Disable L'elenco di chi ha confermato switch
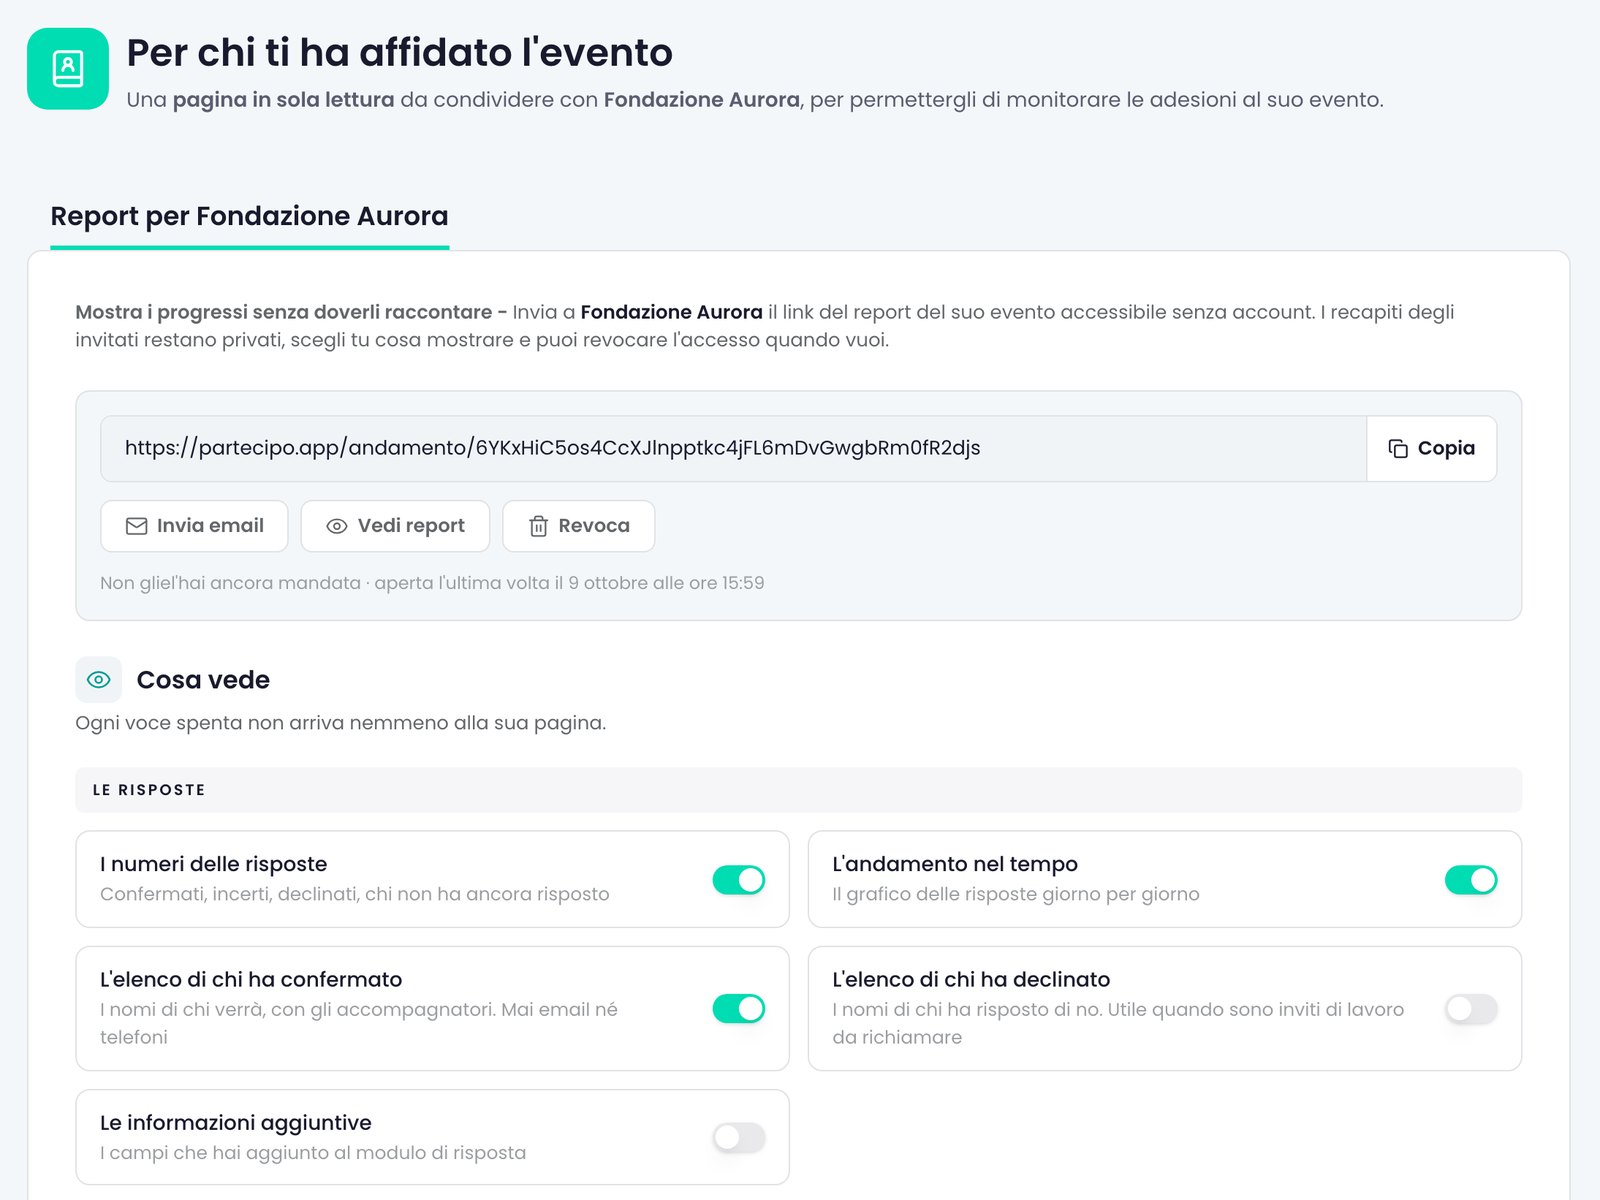Image resolution: width=1600 pixels, height=1200 pixels. 739,1008
